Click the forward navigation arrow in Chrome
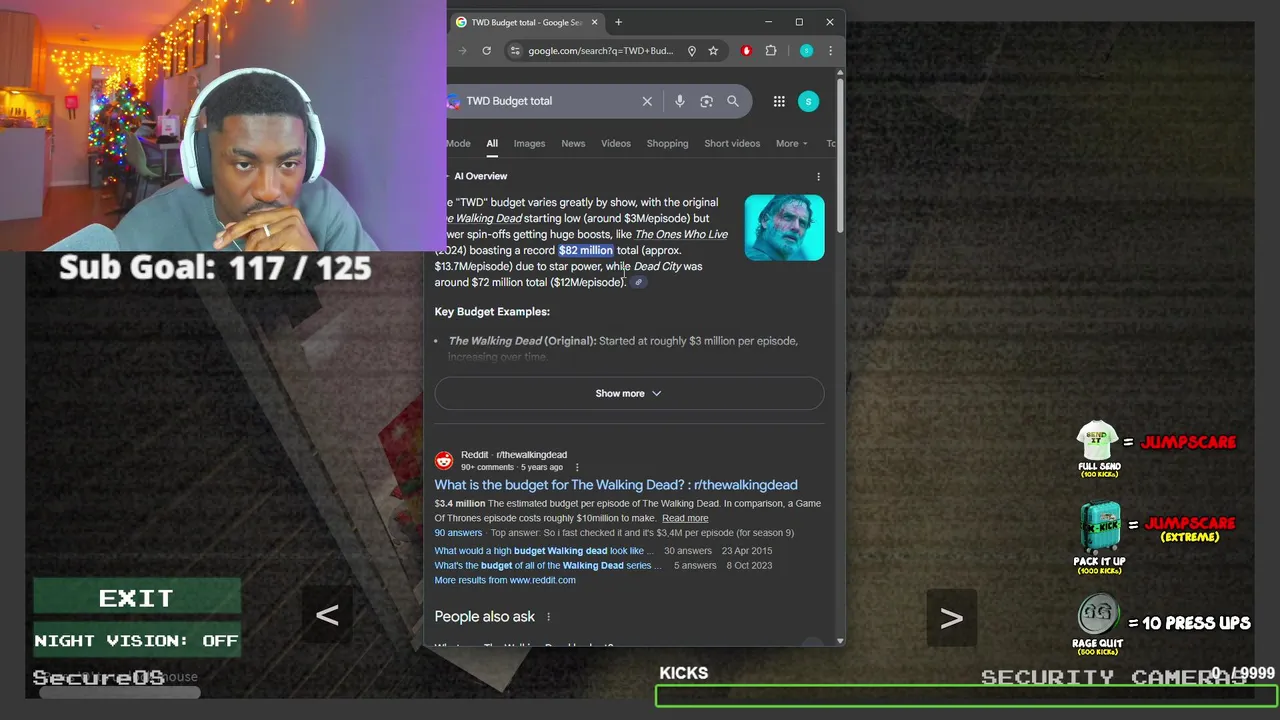Viewport: 1280px width, 720px height. point(462,51)
